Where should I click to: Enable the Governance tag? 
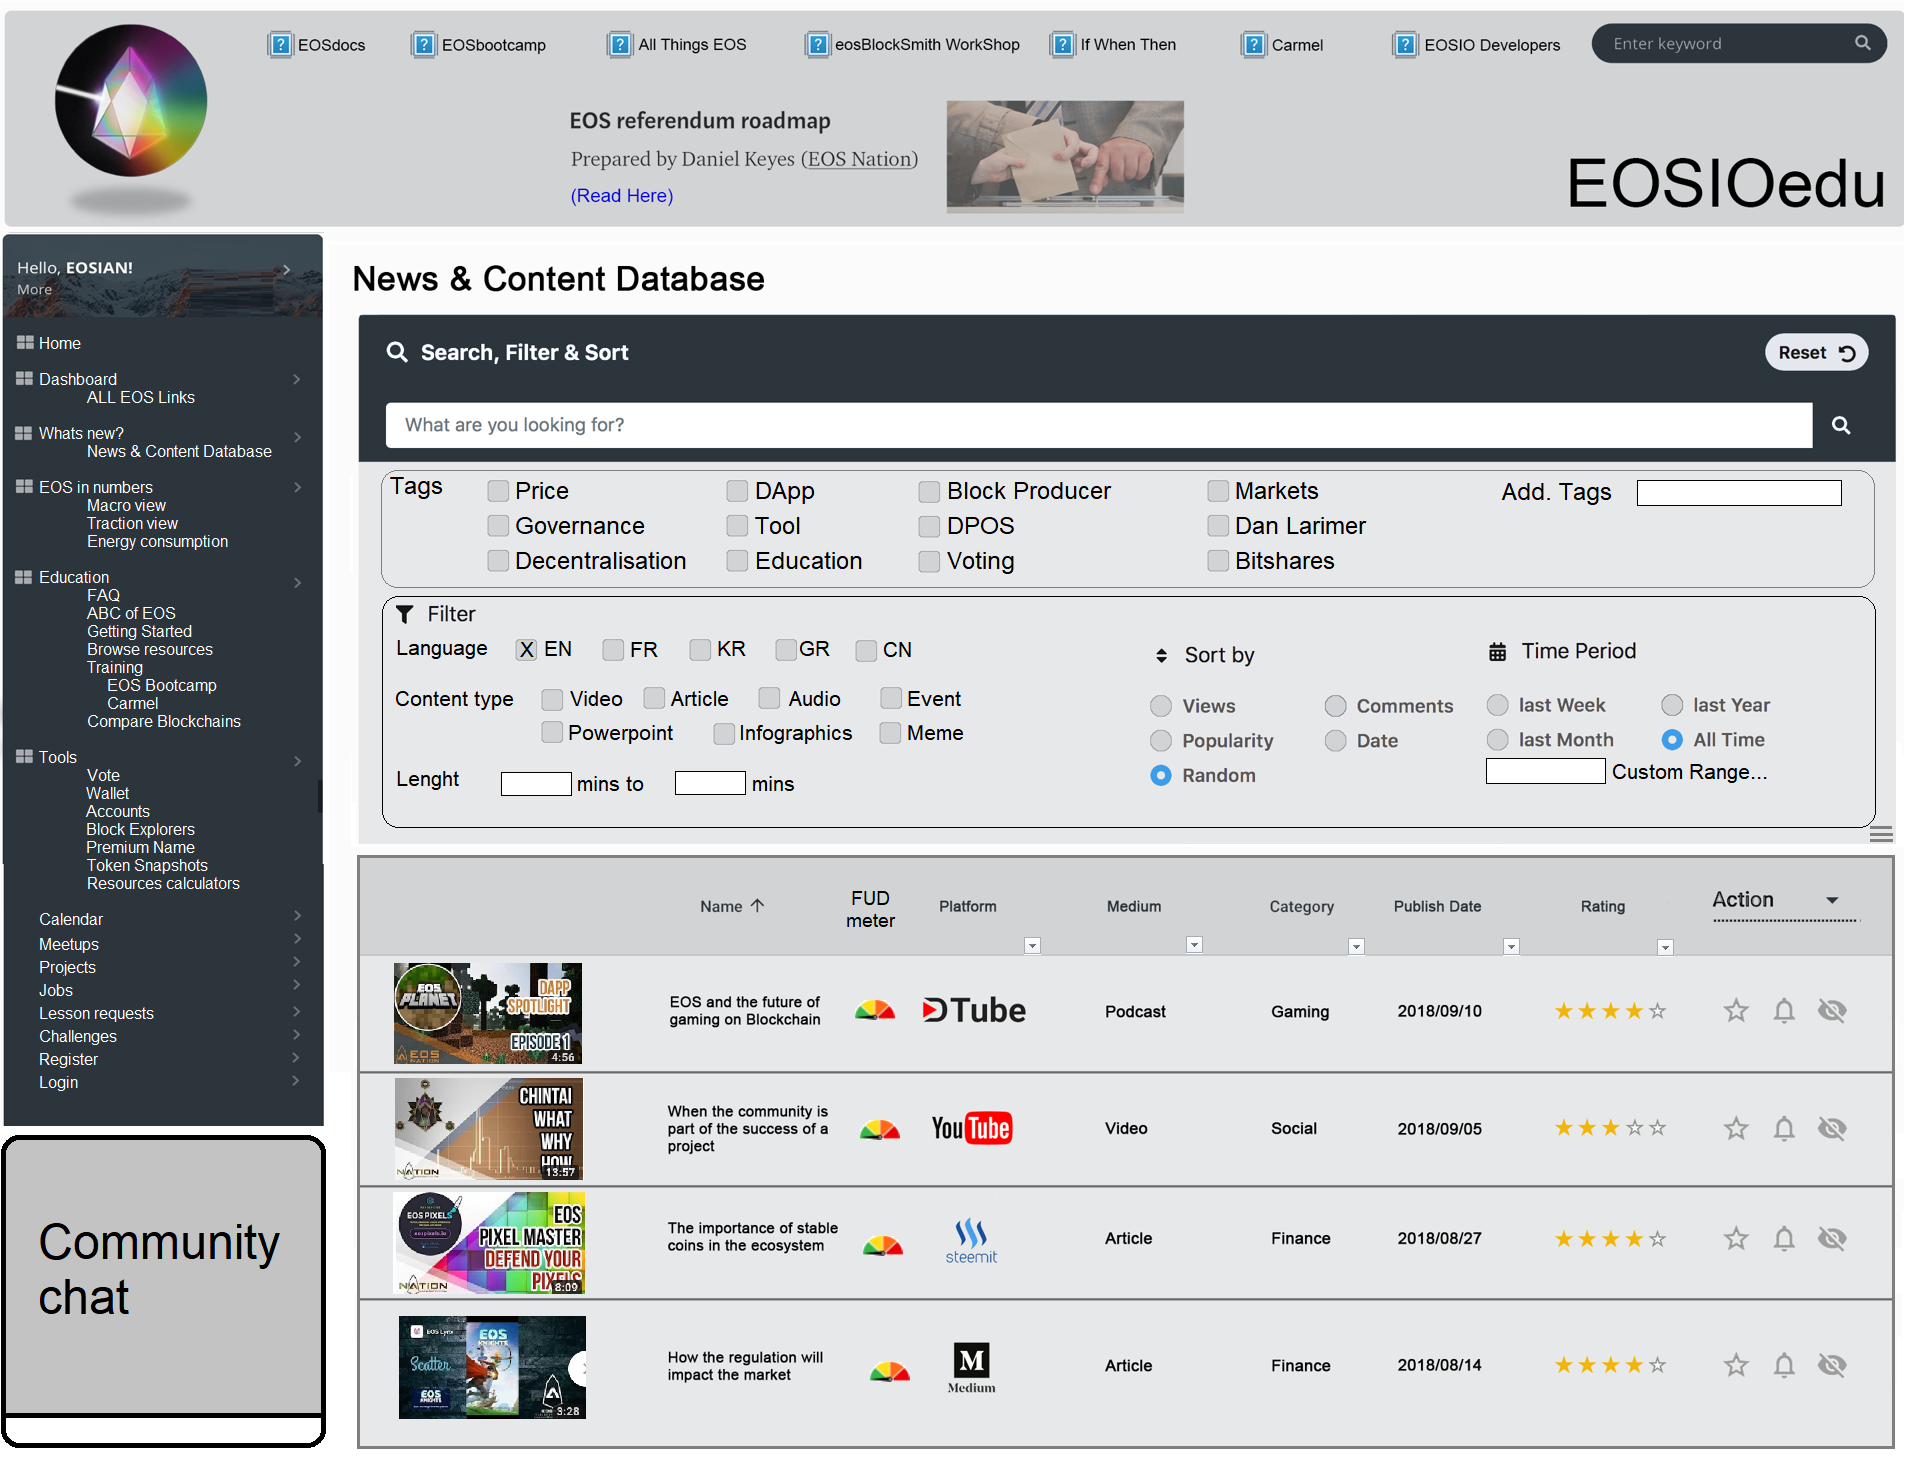497,526
